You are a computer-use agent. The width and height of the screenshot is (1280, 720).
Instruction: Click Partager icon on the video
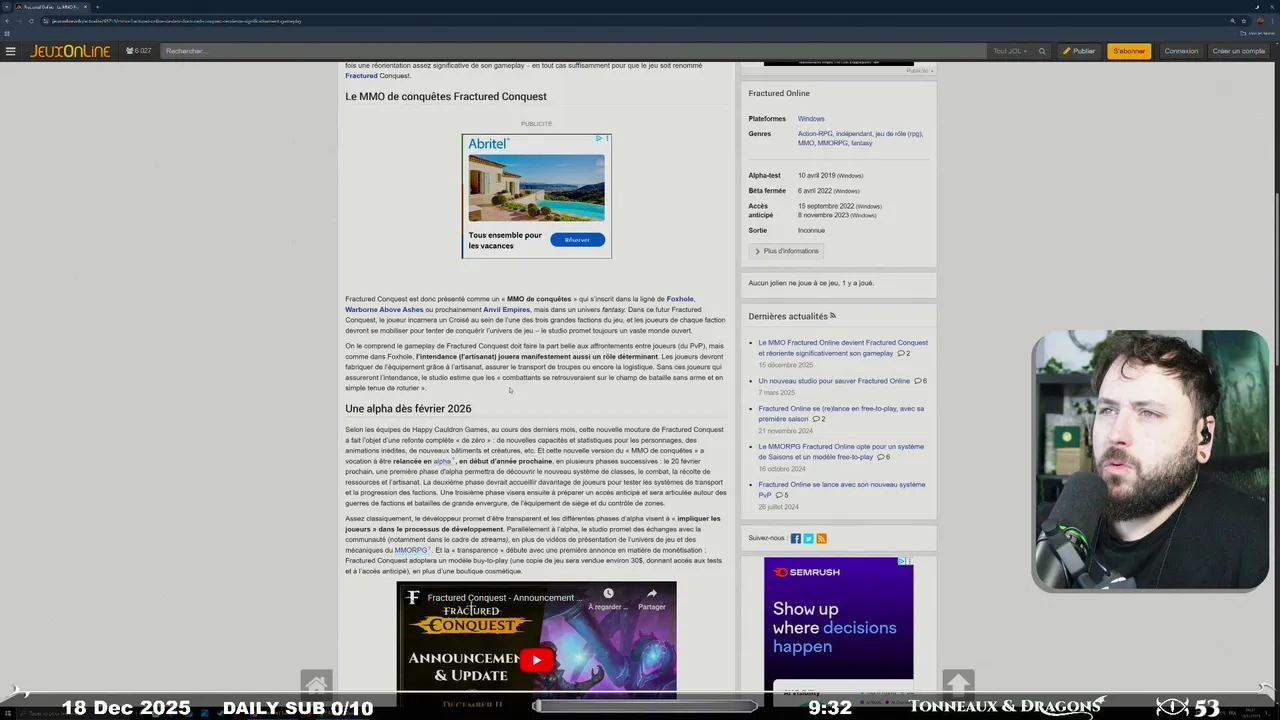pos(651,599)
